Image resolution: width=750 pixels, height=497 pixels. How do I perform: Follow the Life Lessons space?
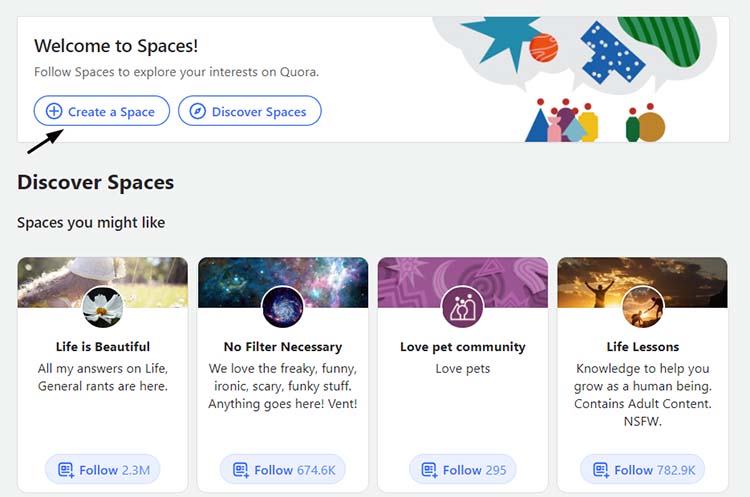click(x=642, y=469)
